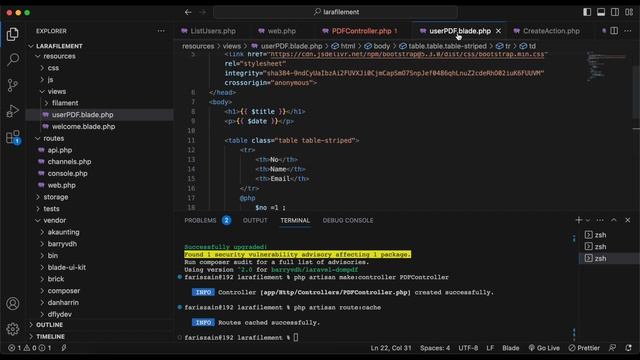Collapse the routes folder
This screenshot has height=360, width=640.
[x=53, y=138]
